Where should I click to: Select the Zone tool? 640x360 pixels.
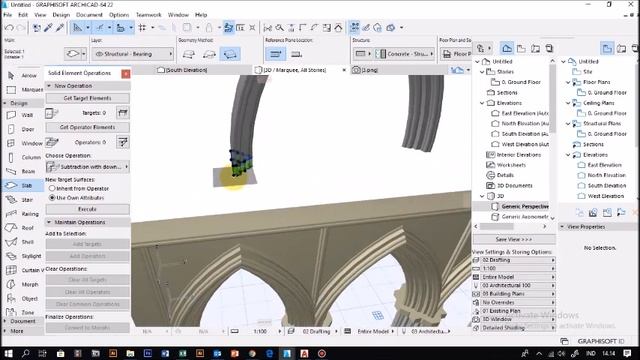24,312
